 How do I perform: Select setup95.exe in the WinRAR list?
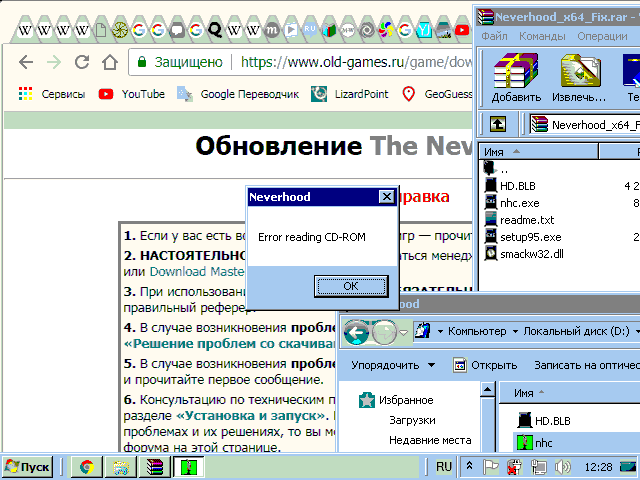pyautogui.click(x=522, y=237)
